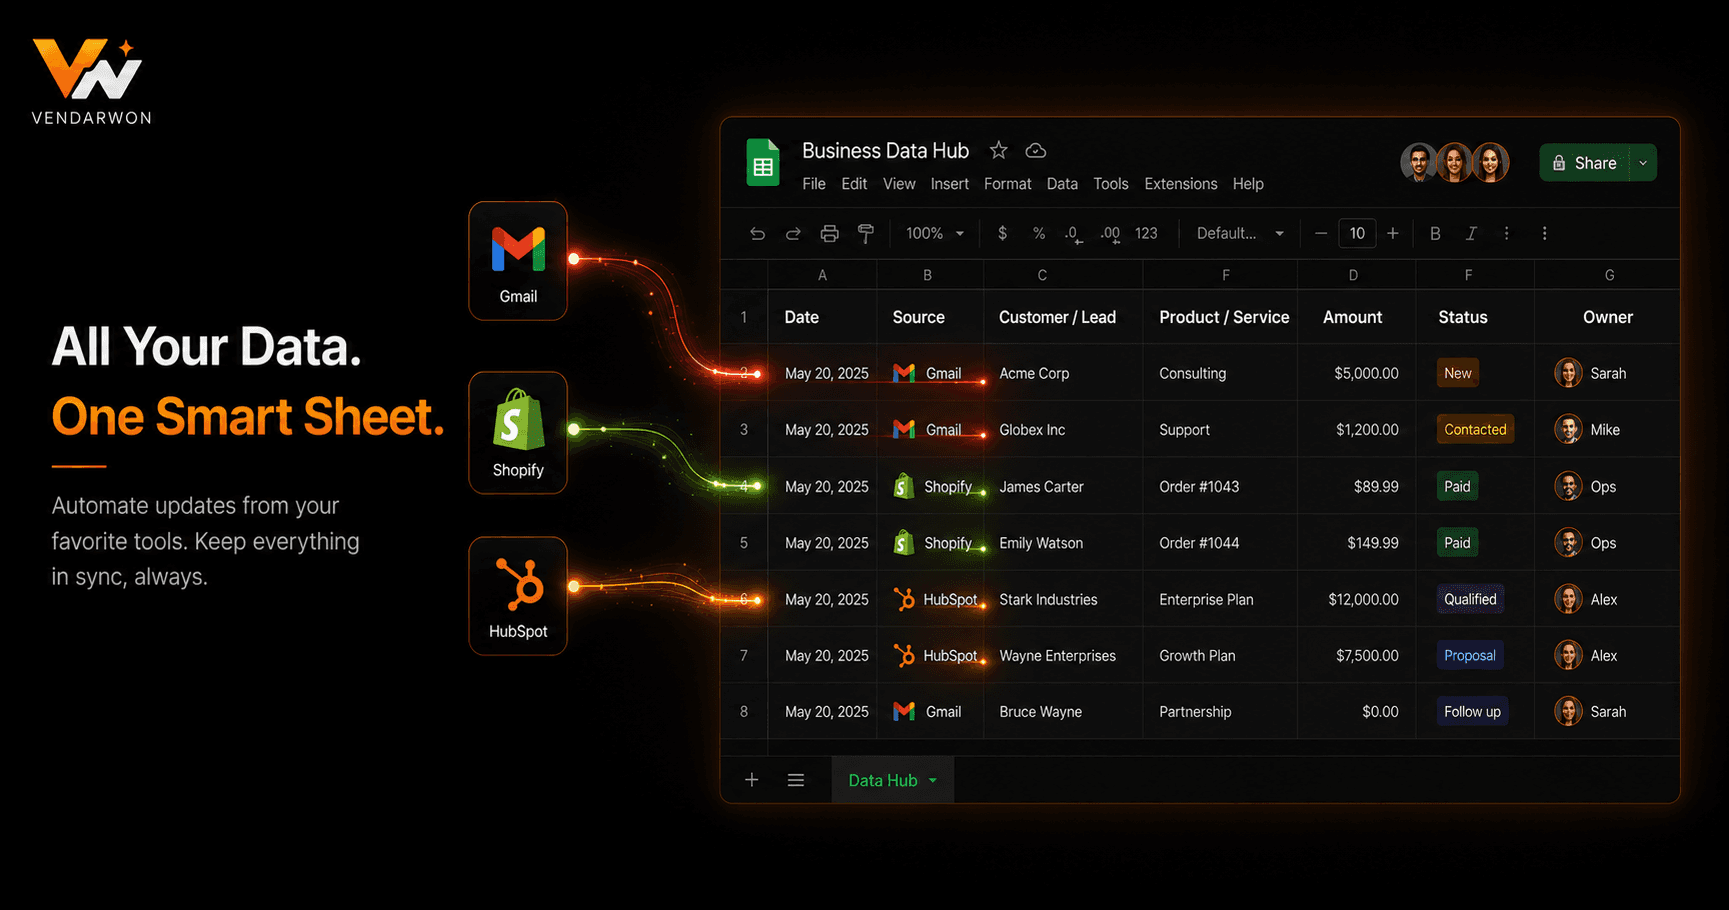The height and width of the screenshot is (910, 1729).
Task: Select row 1 header number
Action: [744, 317]
